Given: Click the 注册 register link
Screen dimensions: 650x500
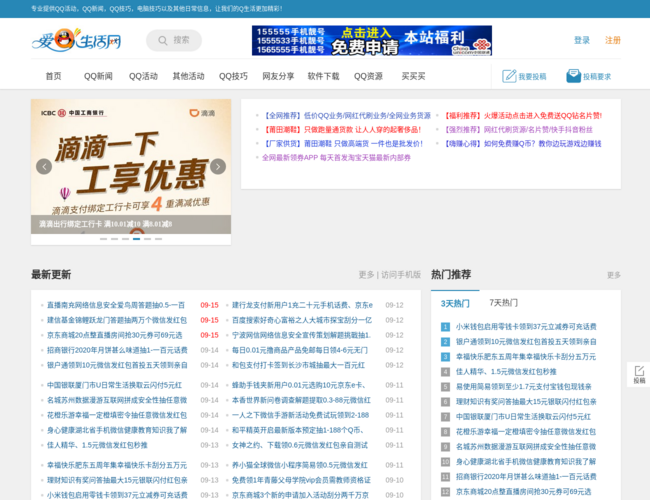Looking at the screenshot, I should [x=613, y=40].
